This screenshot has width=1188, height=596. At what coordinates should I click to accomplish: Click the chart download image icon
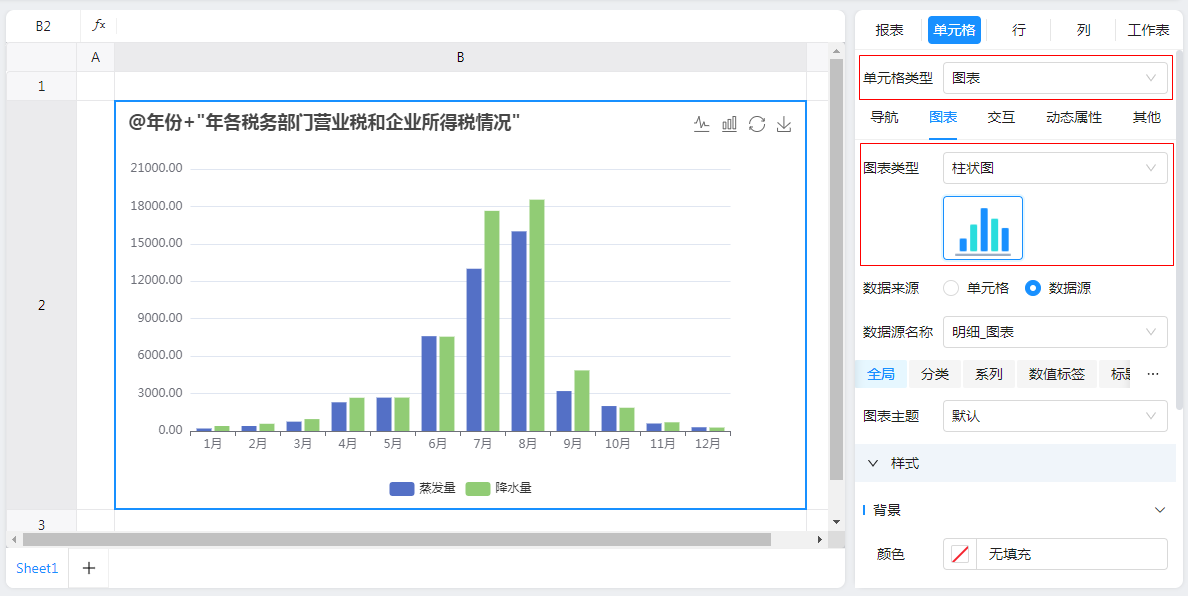[784, 124]
